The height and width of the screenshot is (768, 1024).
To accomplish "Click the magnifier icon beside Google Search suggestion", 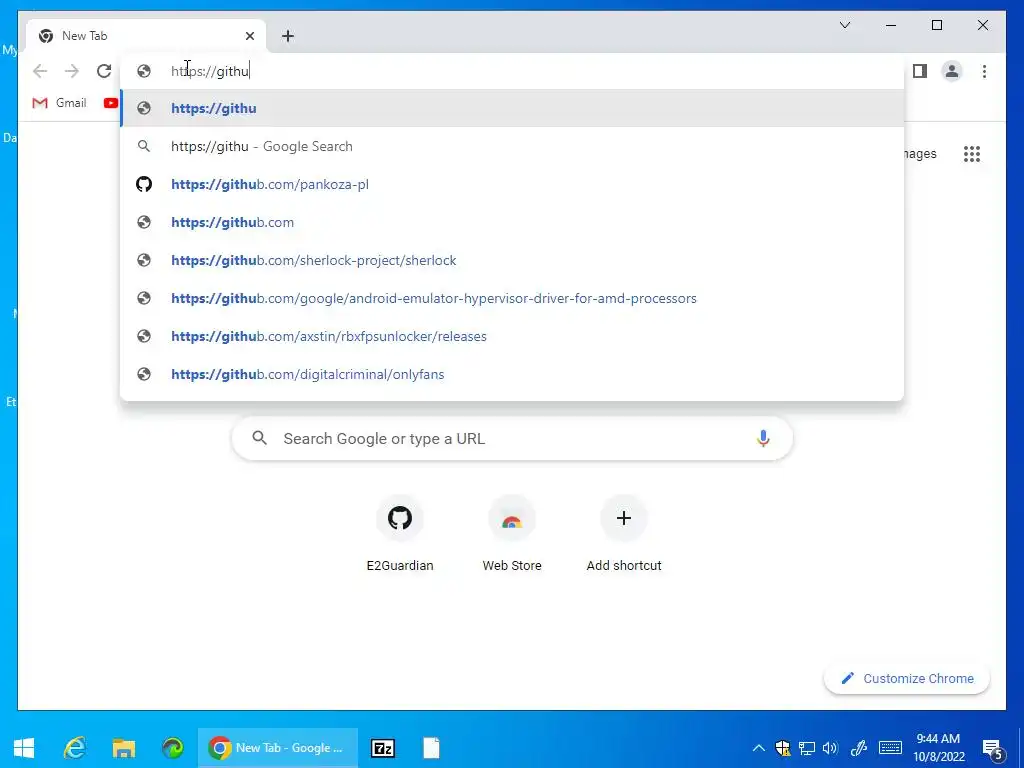I will coord(144,146).
